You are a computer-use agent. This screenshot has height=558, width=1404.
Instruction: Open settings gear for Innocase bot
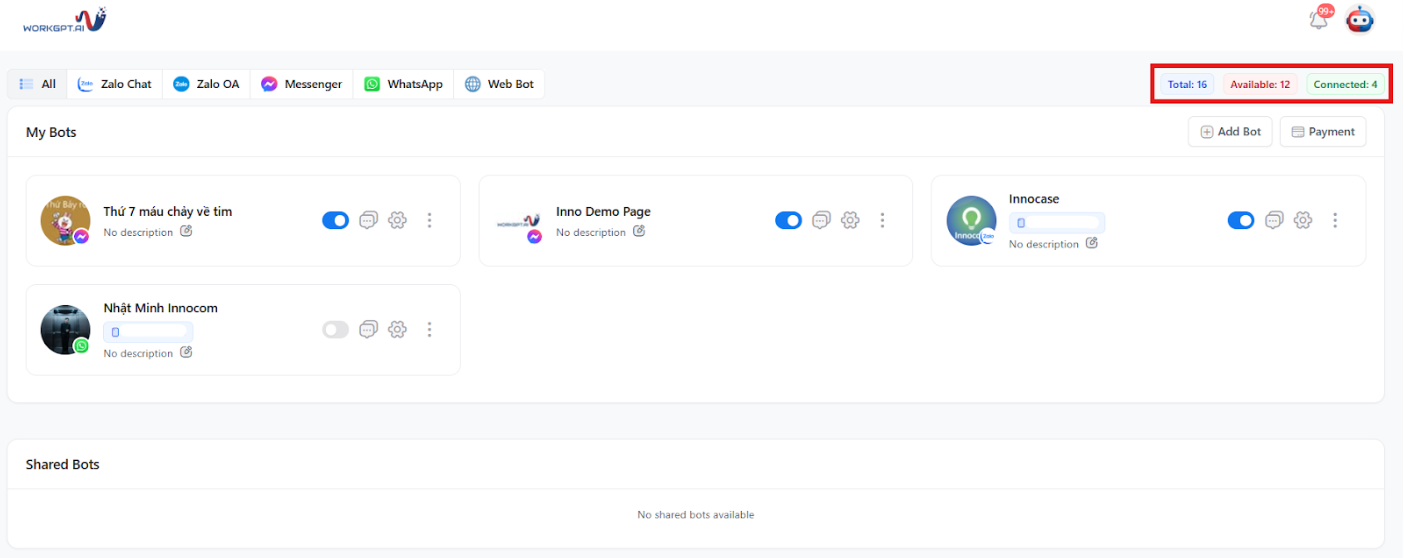tap(1302, 220)
